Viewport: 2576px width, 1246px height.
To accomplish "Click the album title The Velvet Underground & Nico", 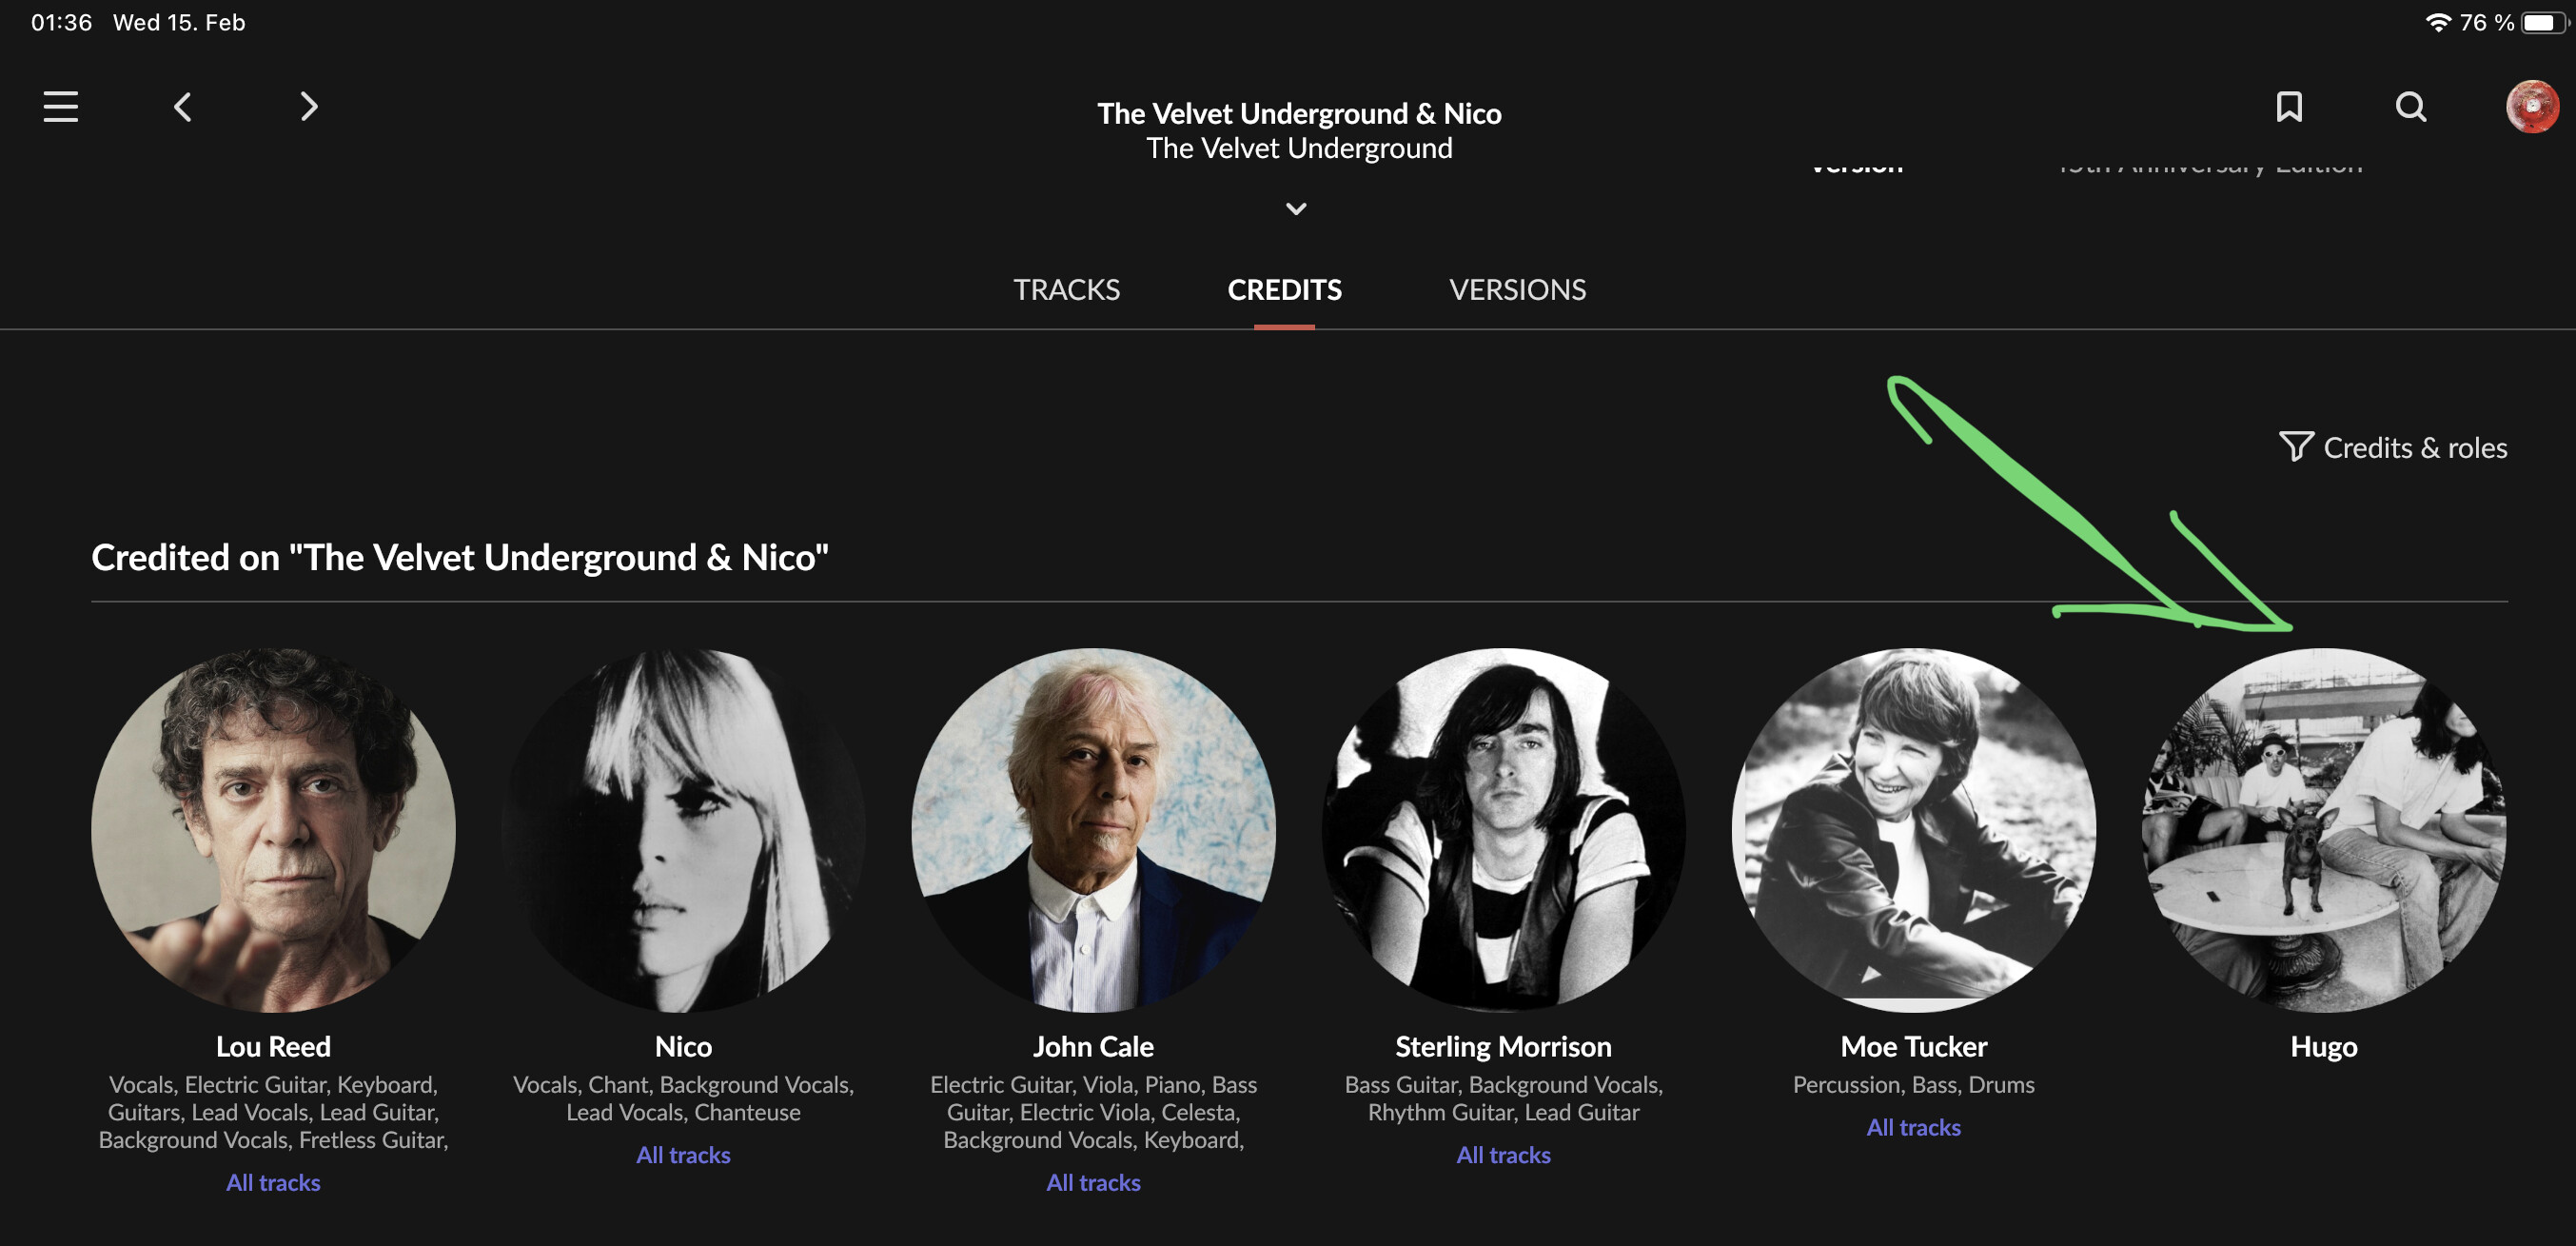I will click(x=1299, y=113).
